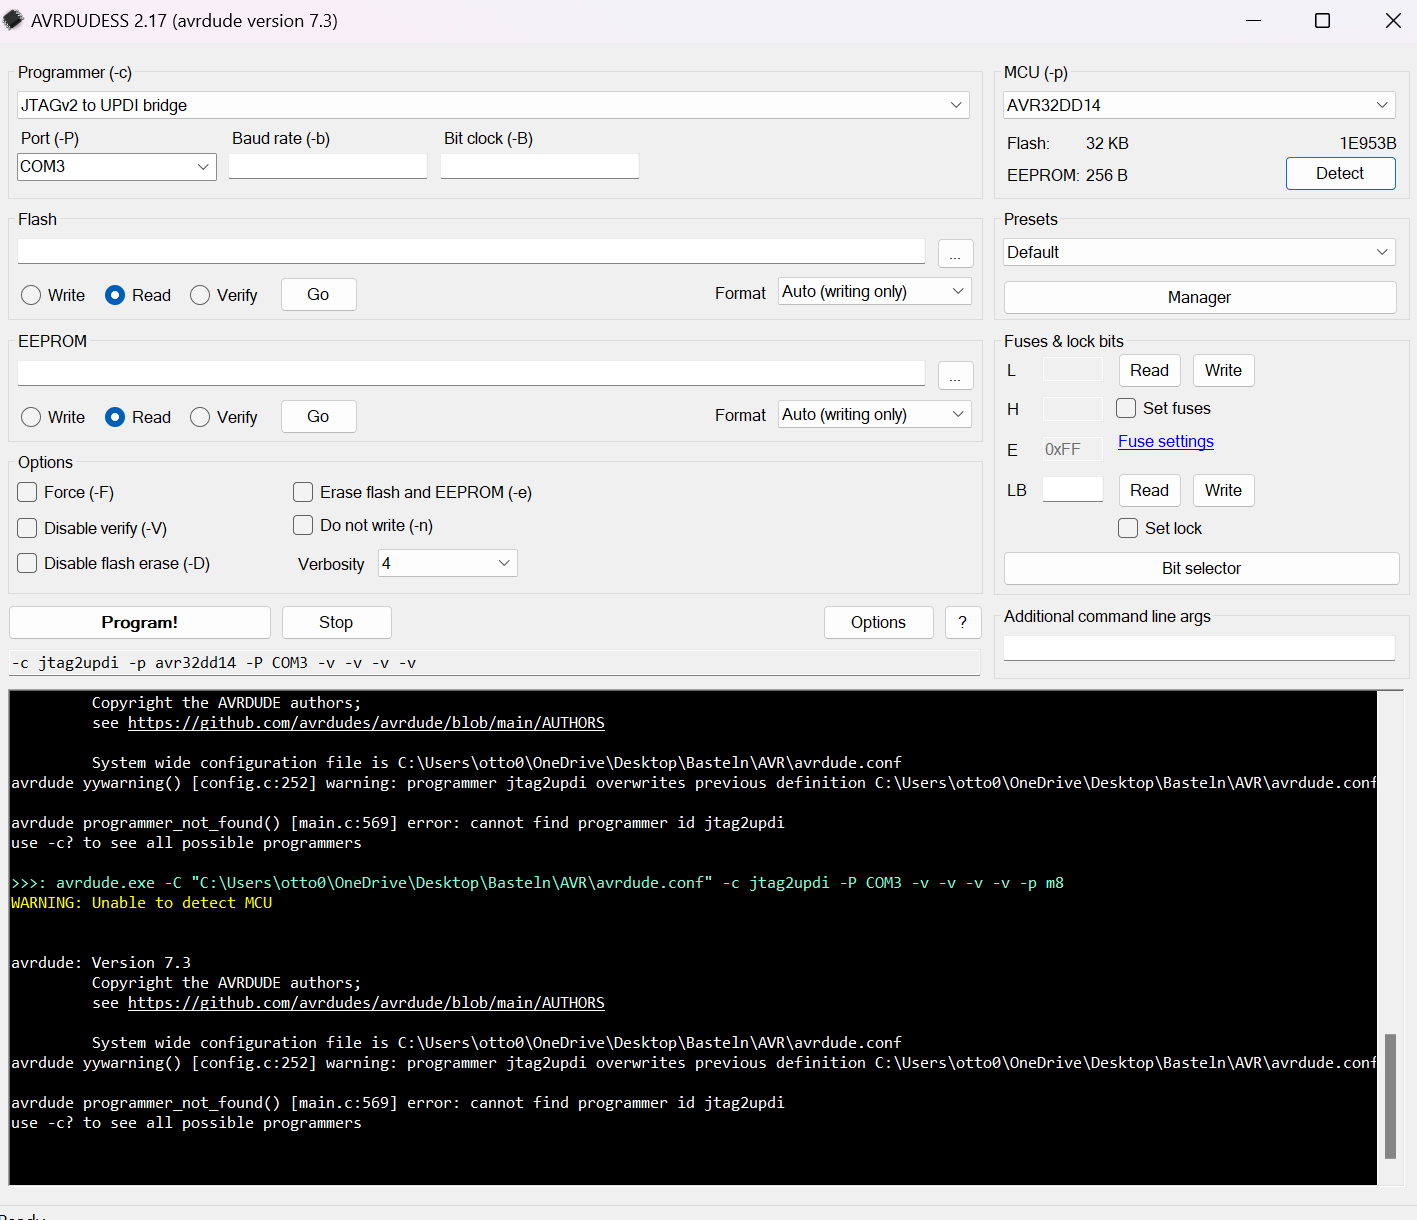Select Flash Read radio button
The width and height of the screenshot is (1417, 1220).
pos(115,295)
